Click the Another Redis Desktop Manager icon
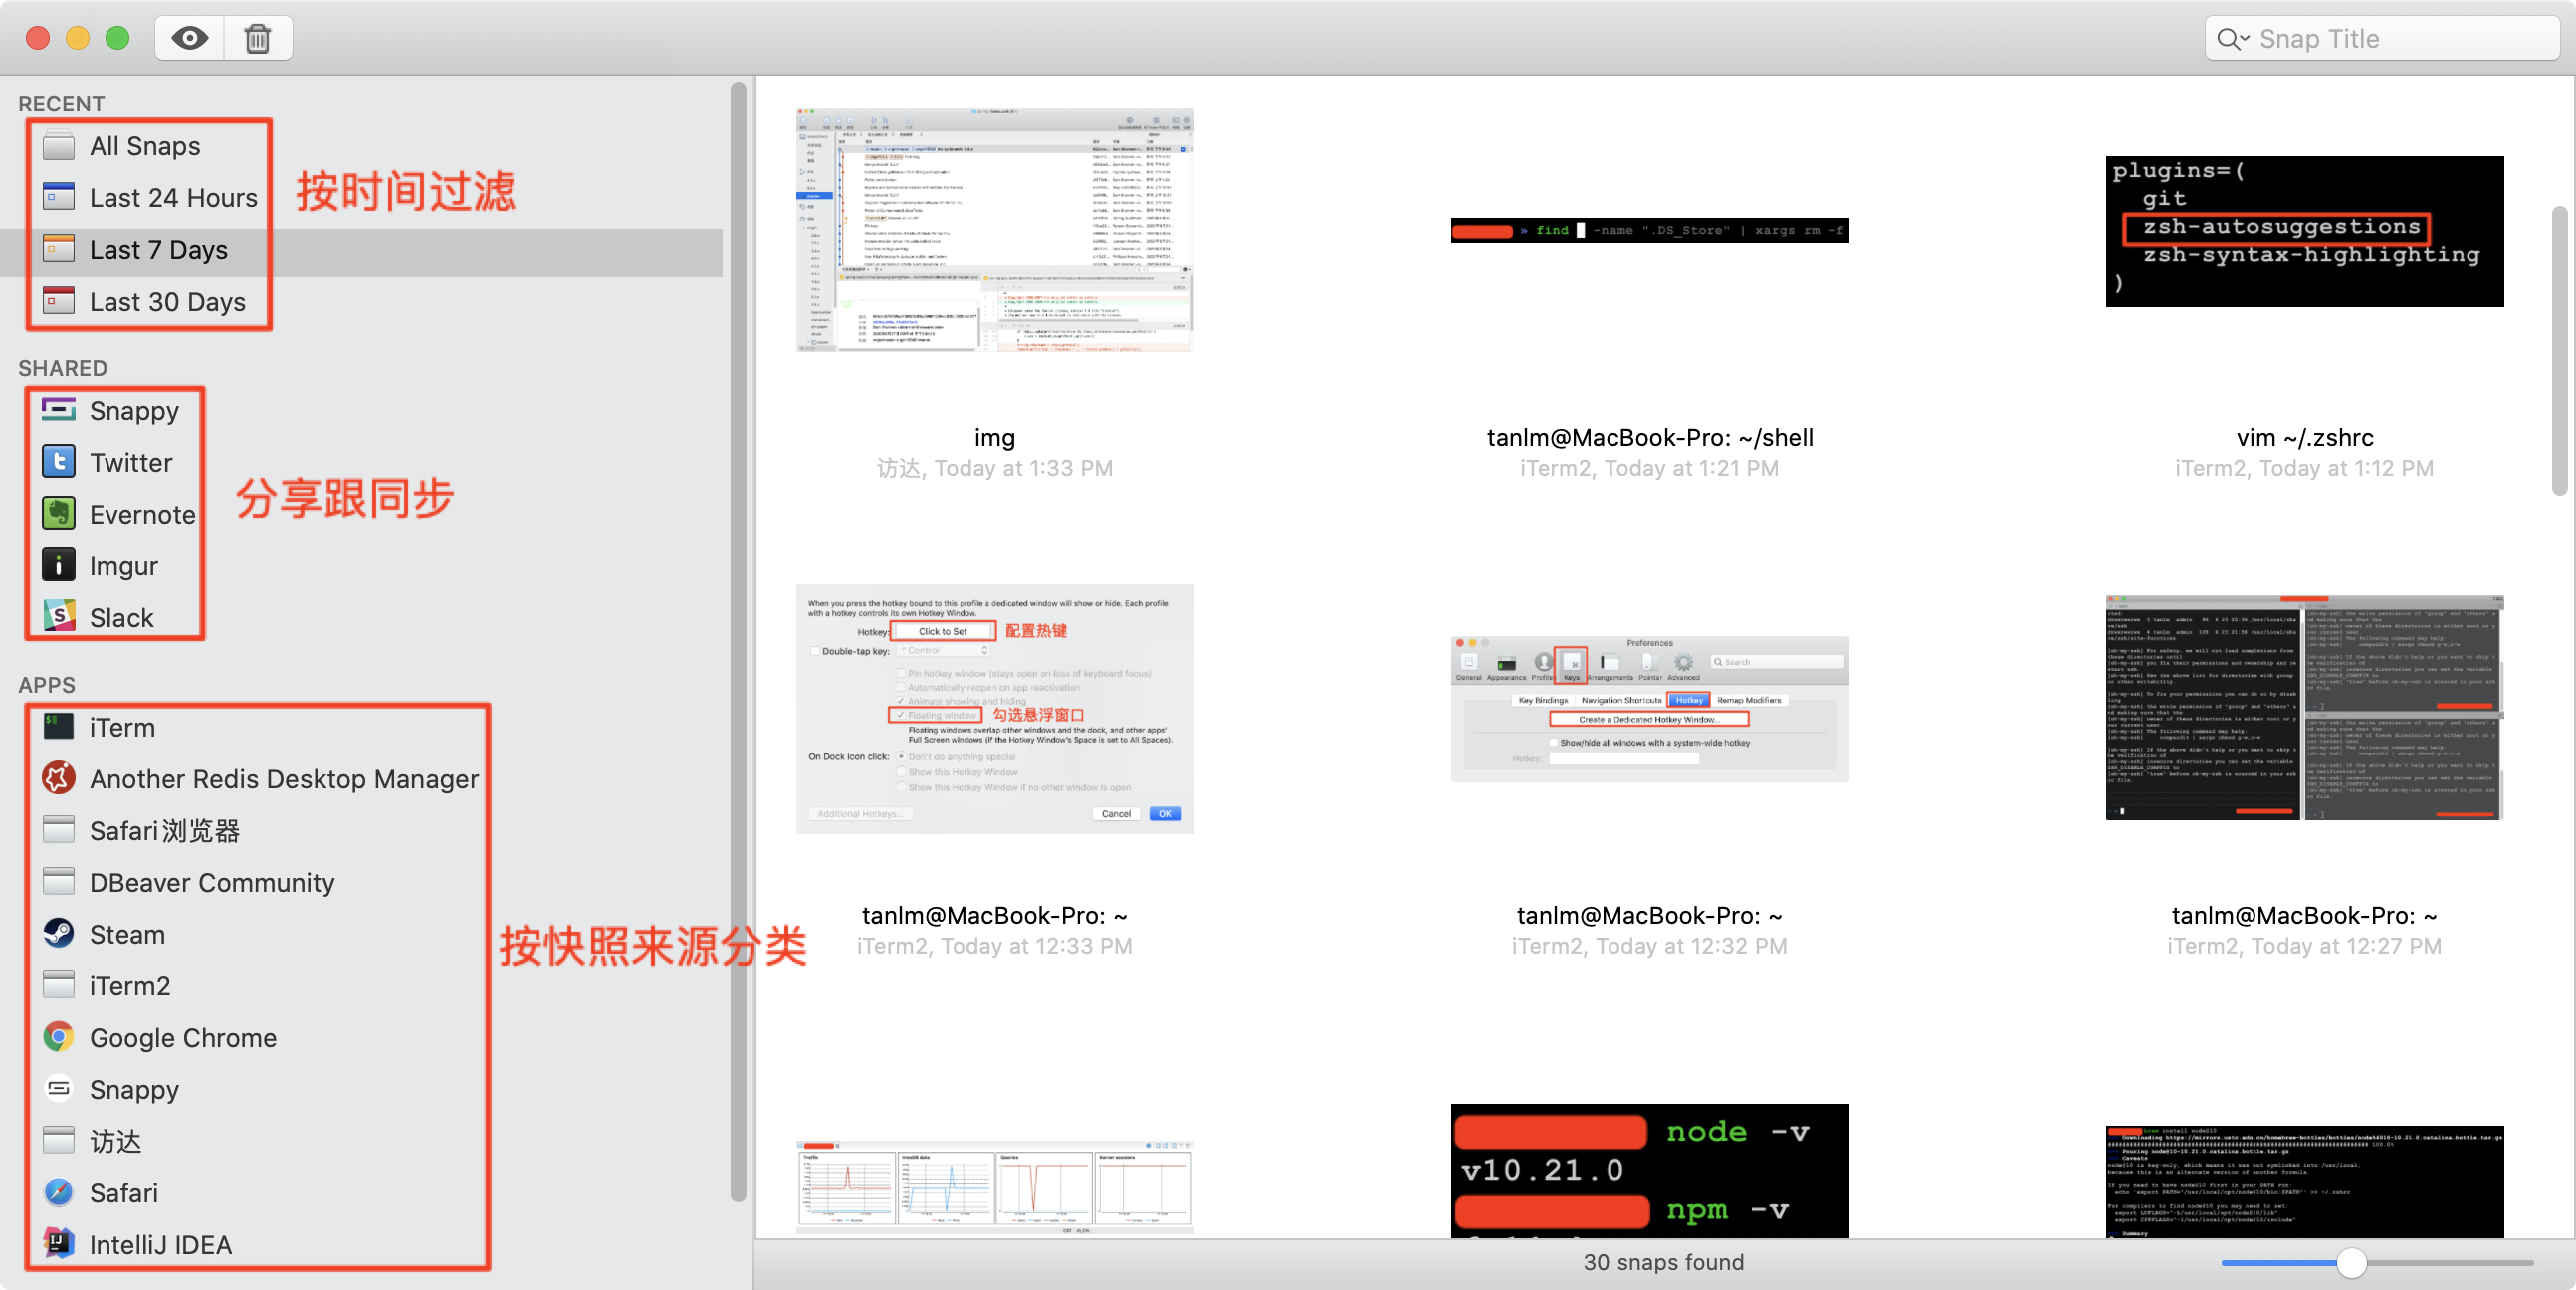Viewport: 2576px width, 1290px height. click(59, 778)
